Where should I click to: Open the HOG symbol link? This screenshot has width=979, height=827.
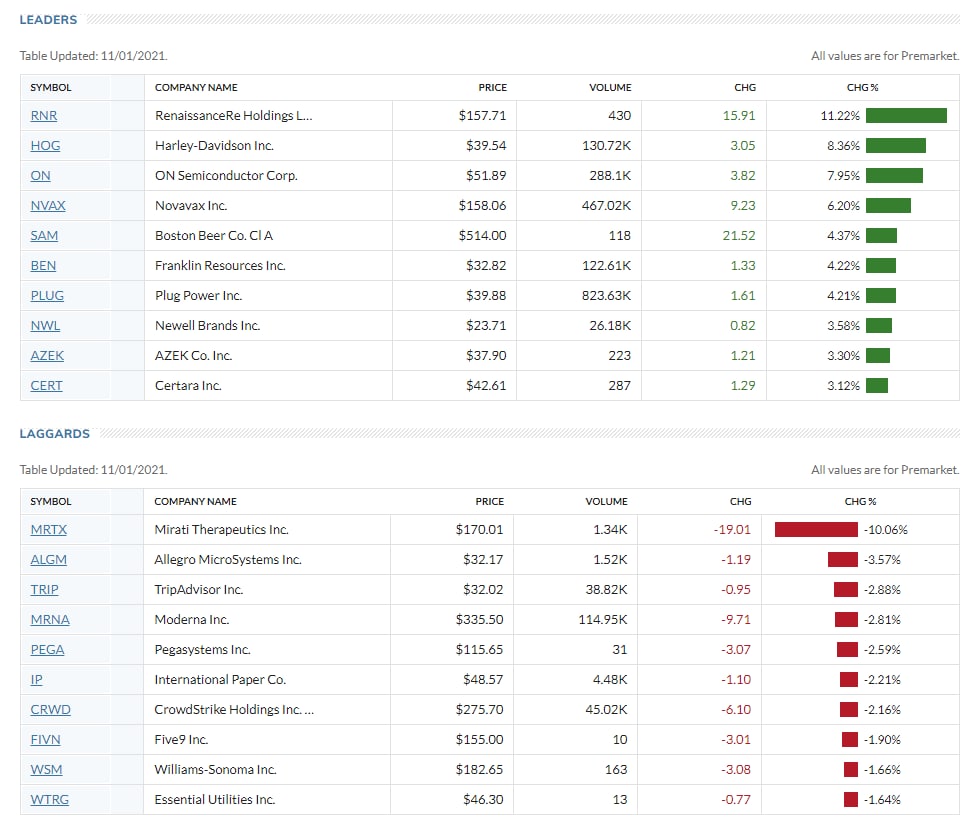[x=46, y=145]
